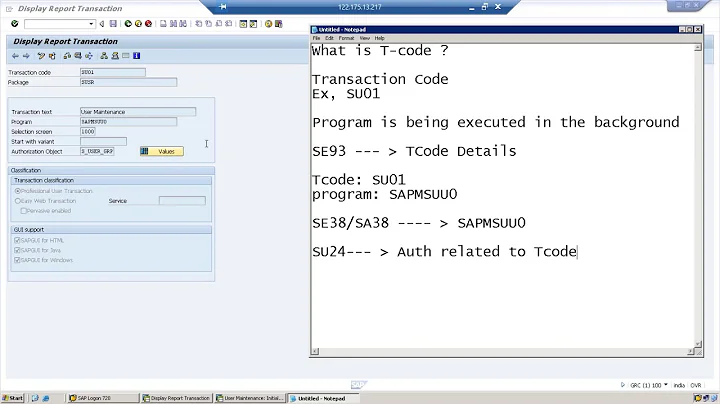720x404 pixels.
Task: Switch to SAP Logon 720 taskbar button
Action: point(103,398)
